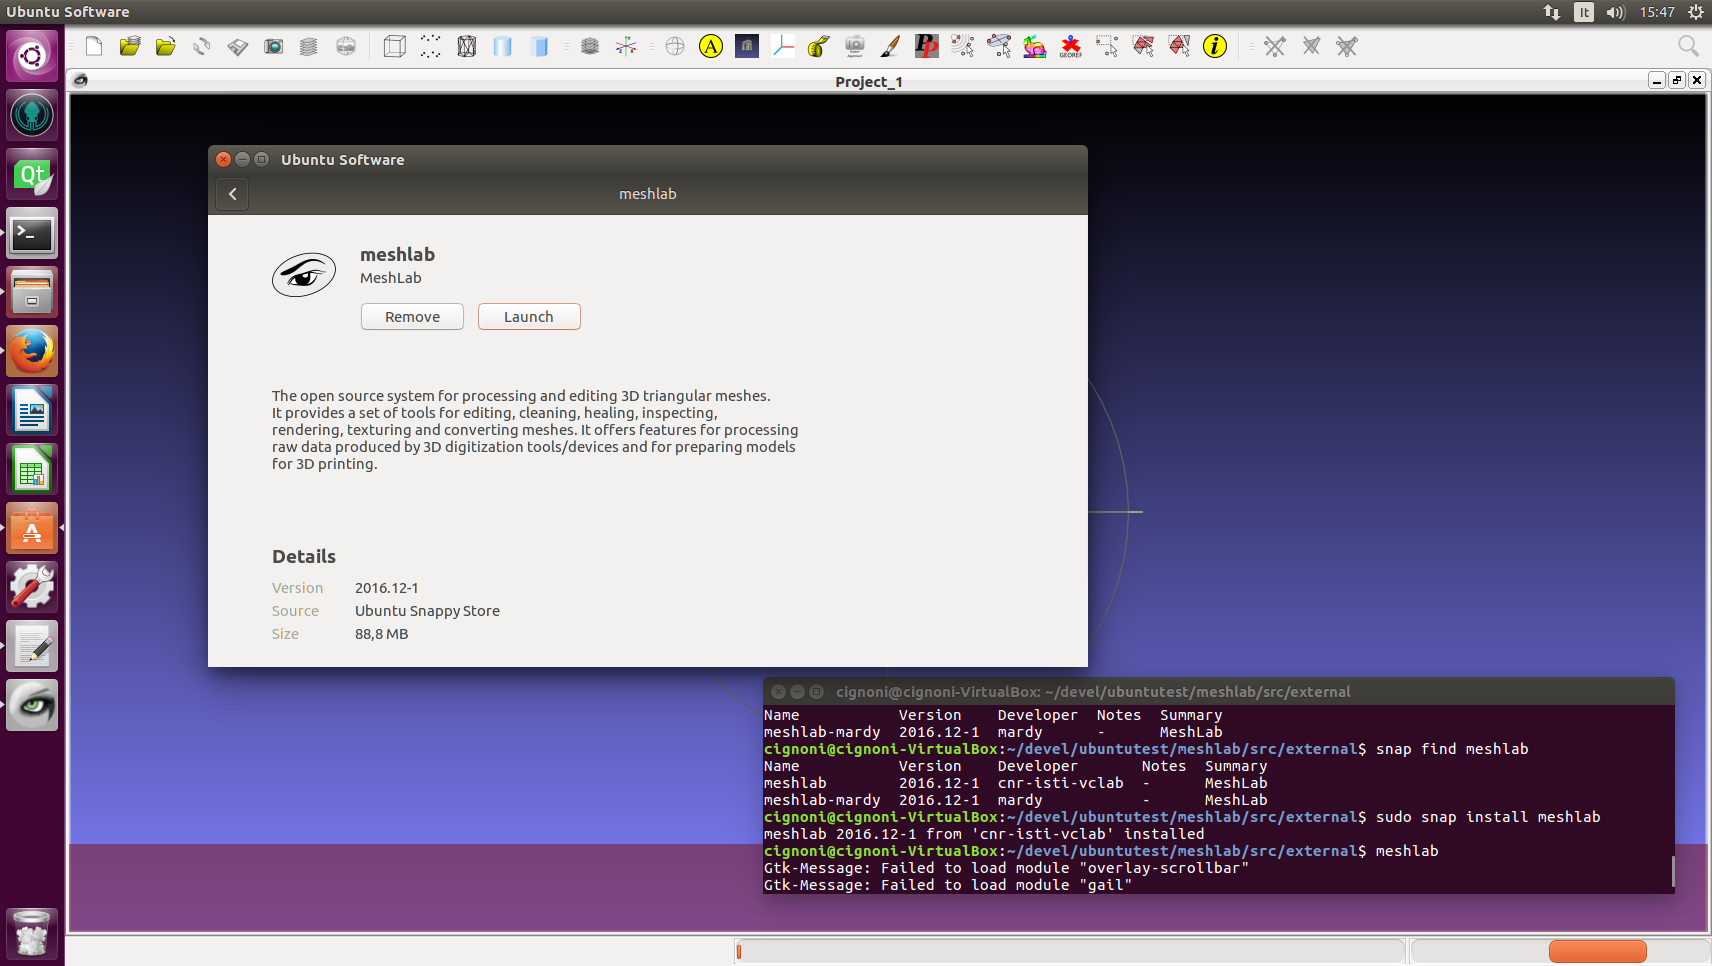
Task: Remove the meshlab snap
Action: [412, 317]
